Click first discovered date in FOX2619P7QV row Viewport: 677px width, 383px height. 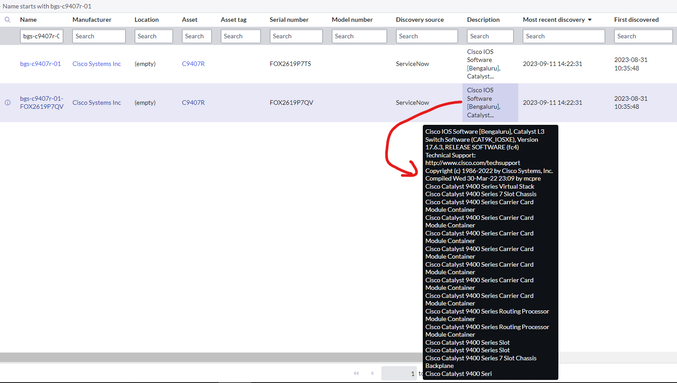631,102
